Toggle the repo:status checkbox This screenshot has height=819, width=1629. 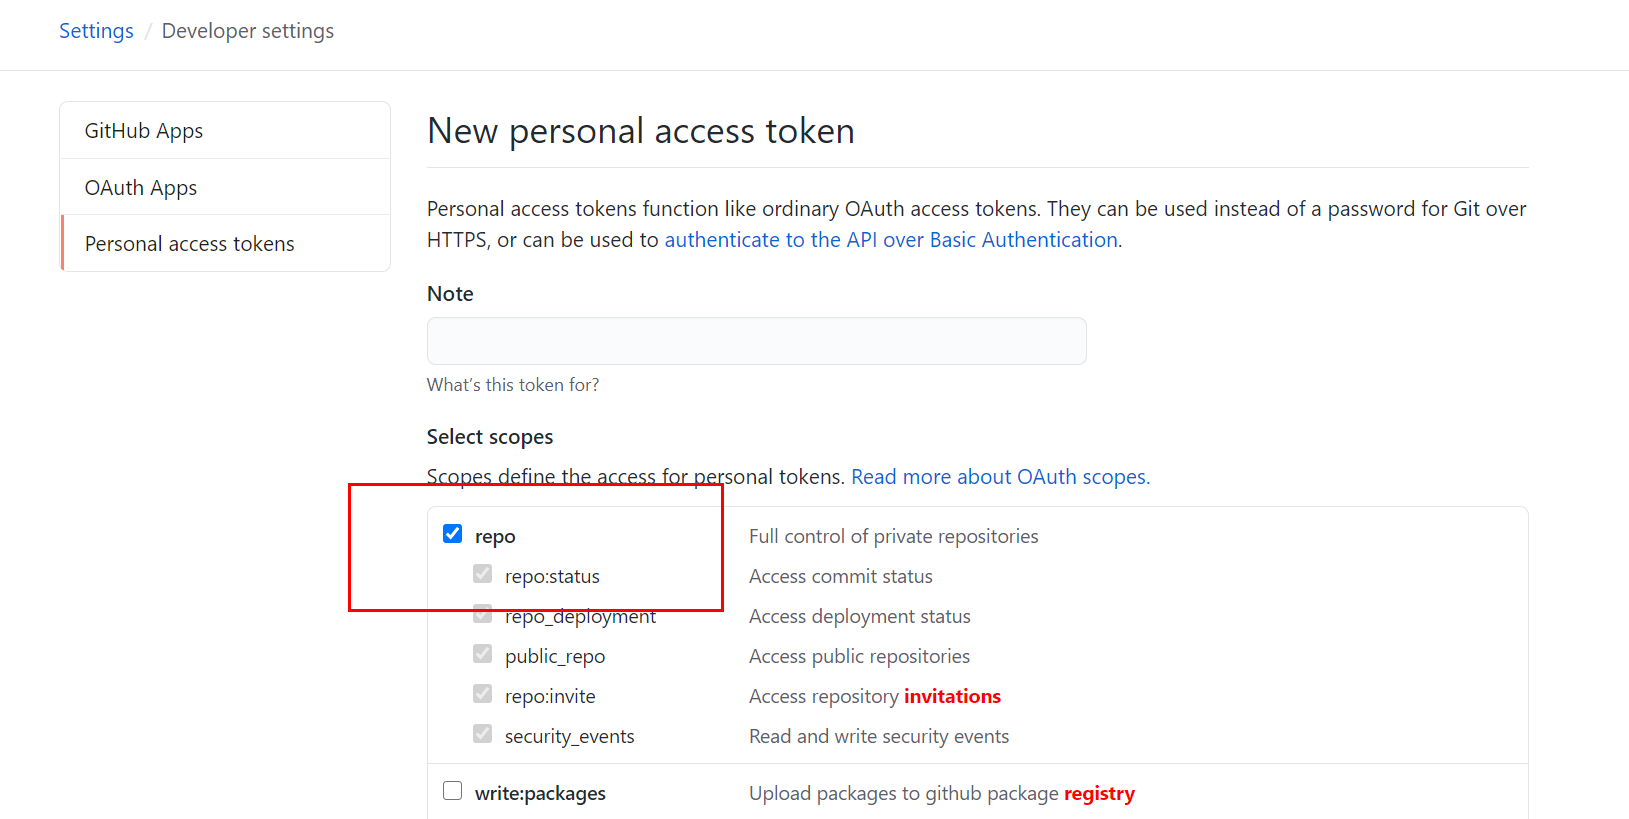[x=483, y=574]
